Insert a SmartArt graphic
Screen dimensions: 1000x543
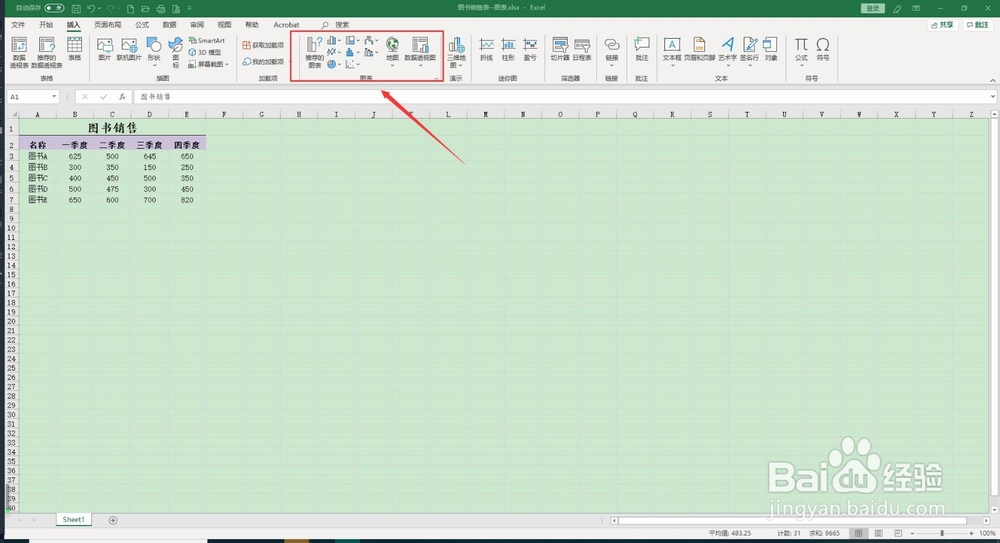click(x=207, y=40)
